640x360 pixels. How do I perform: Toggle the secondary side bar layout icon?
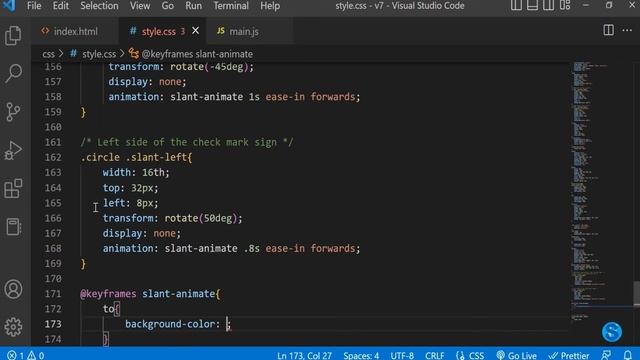tap(549, 5)
